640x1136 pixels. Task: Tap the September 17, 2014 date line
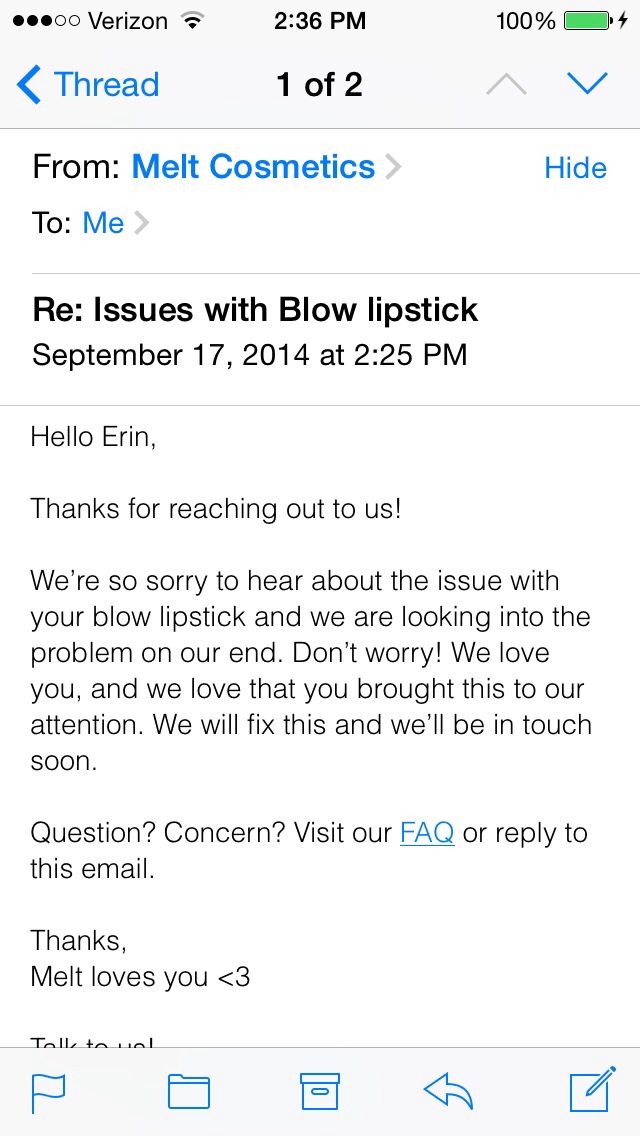(250, 355)
